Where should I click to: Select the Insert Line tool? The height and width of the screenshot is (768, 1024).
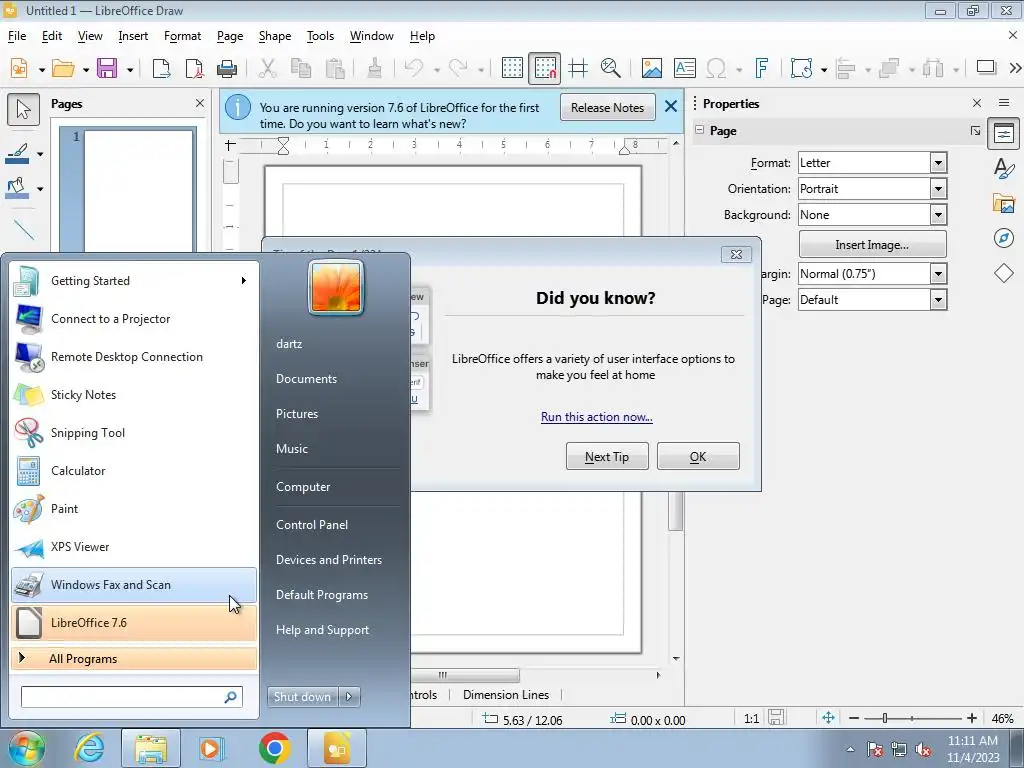point(24,229)
